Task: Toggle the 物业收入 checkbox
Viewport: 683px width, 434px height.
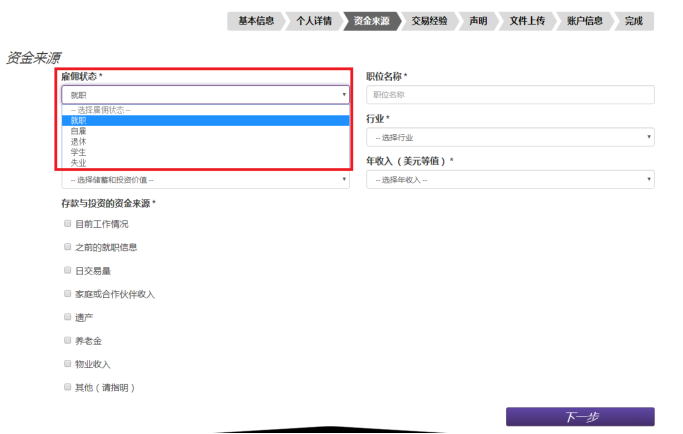Action: tap(68, 364)
